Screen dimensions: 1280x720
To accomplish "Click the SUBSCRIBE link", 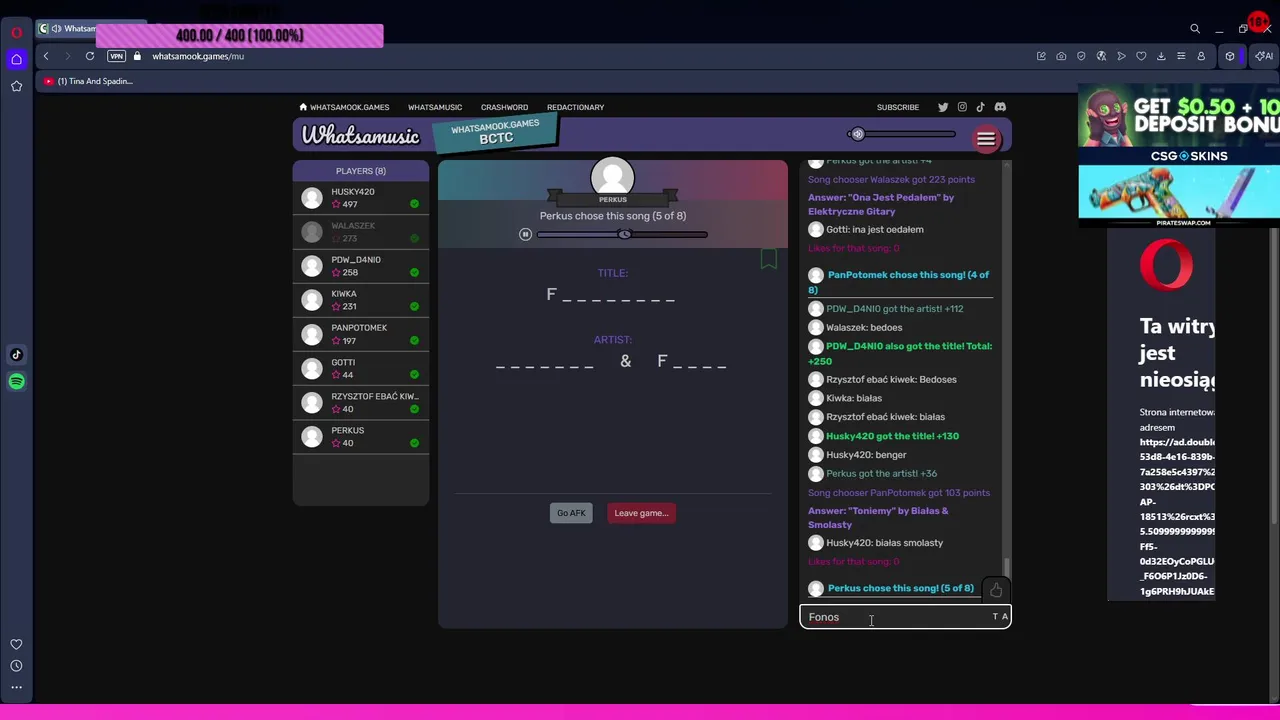I will (898, 107).
